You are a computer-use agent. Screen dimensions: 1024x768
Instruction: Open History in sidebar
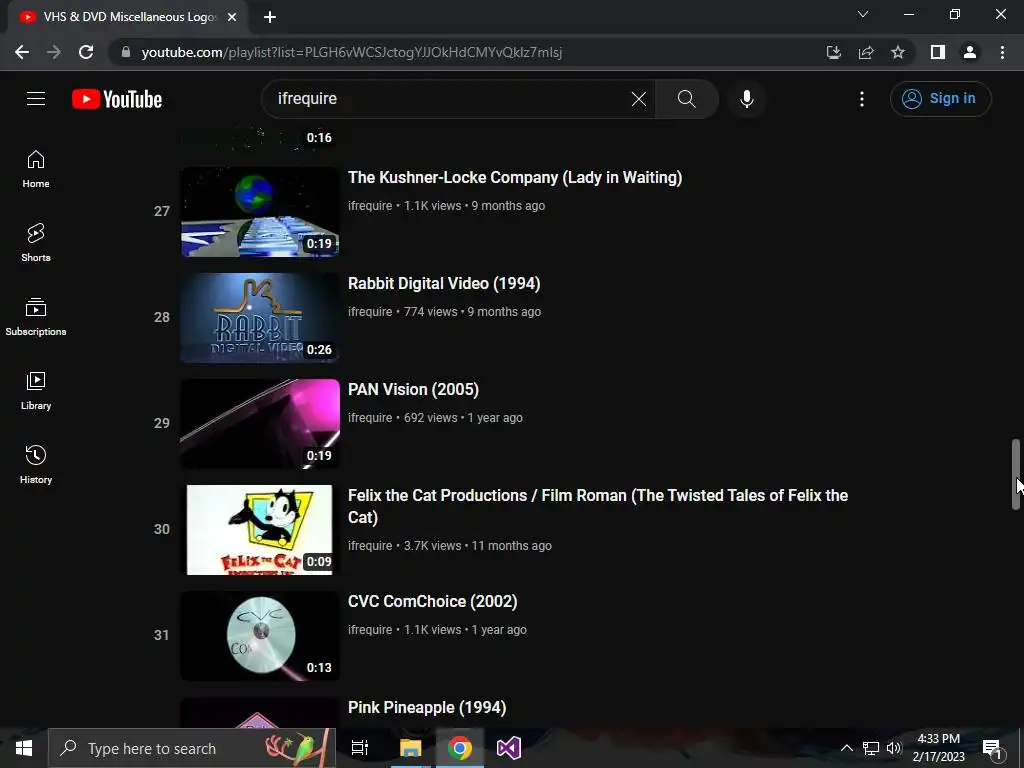[36, 464]
